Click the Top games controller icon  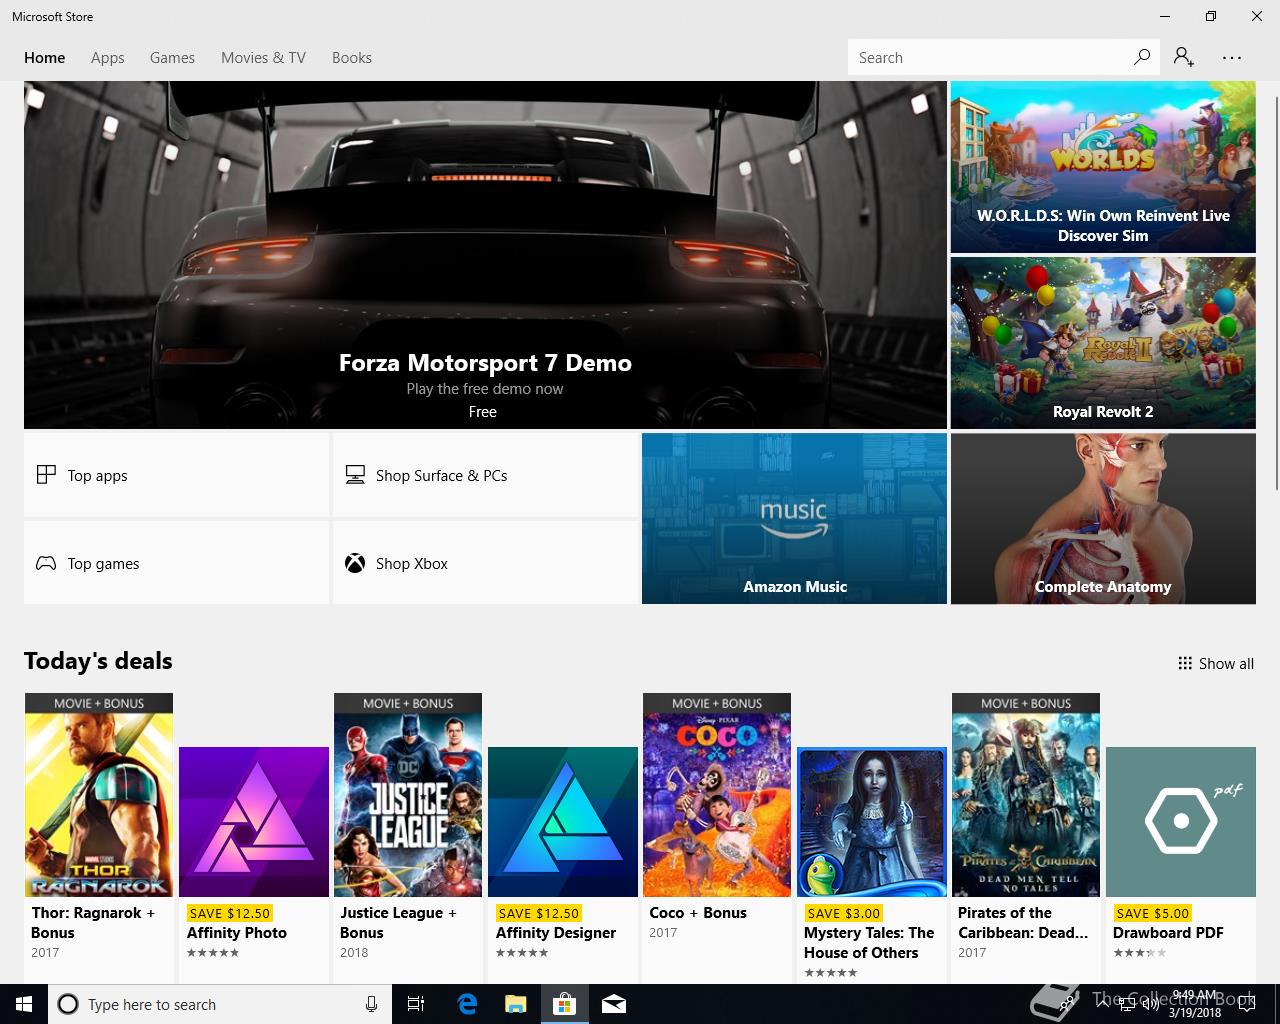[46, 563]
